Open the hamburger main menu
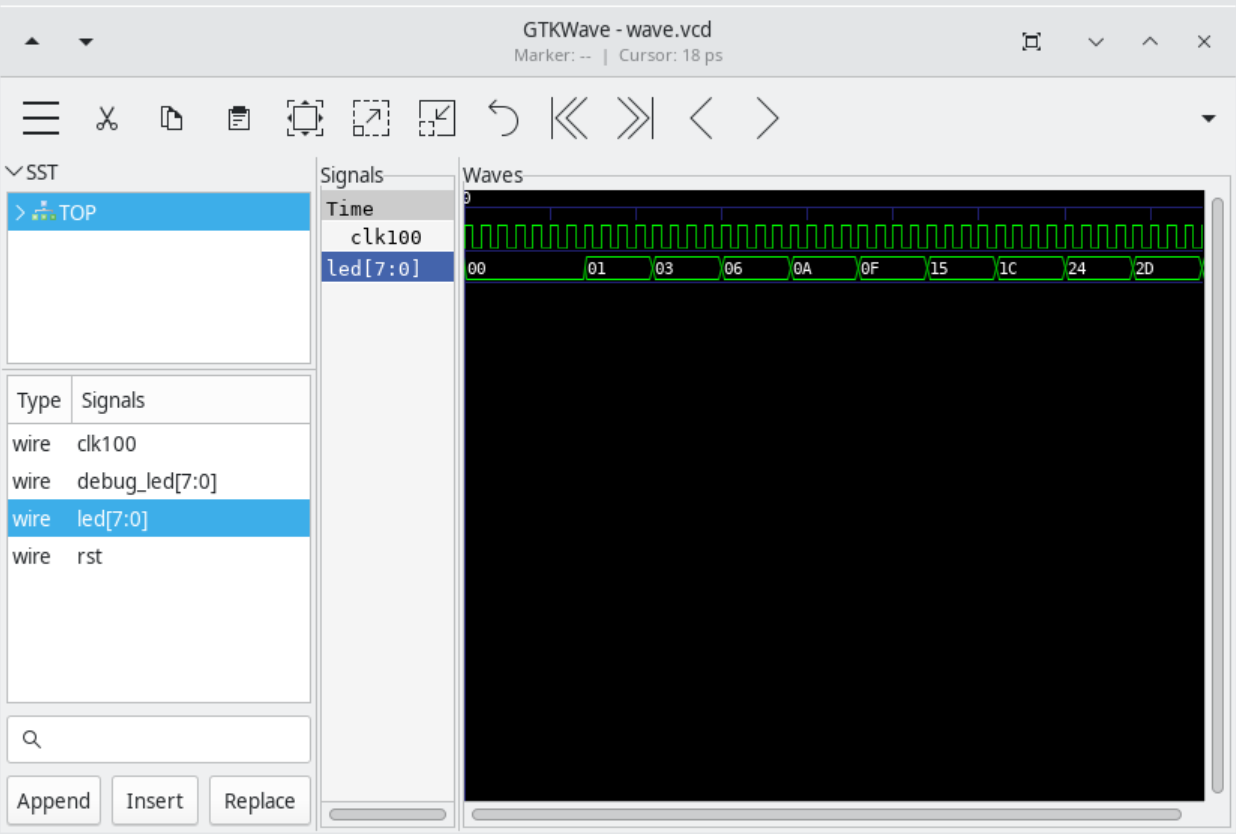 [41, 118]
